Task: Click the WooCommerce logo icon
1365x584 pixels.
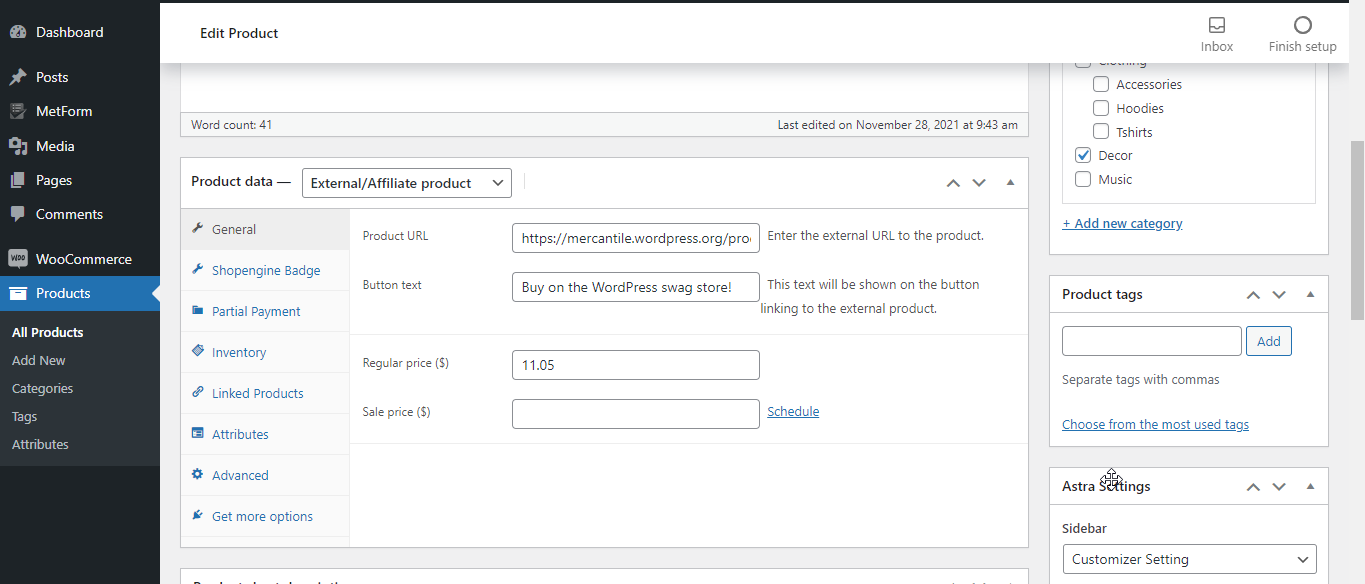Action: [18, 259]
